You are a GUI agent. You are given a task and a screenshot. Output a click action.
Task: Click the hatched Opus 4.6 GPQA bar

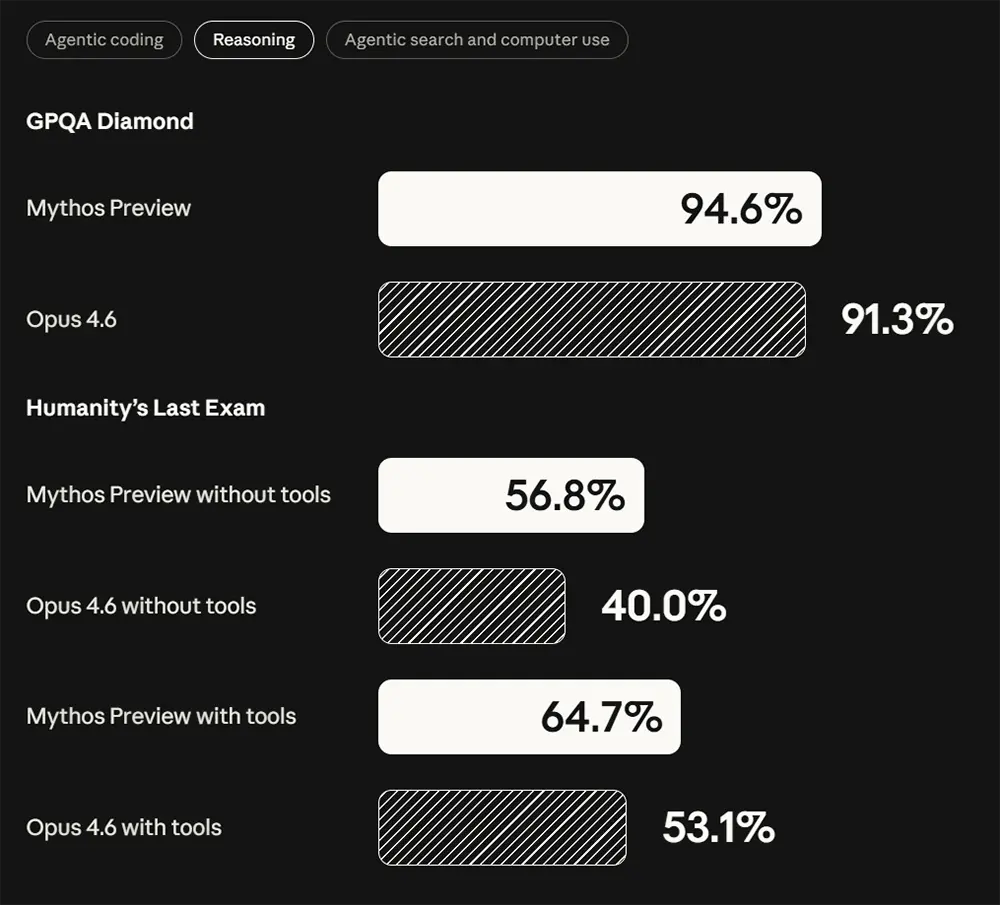click(x=591, y=319)
